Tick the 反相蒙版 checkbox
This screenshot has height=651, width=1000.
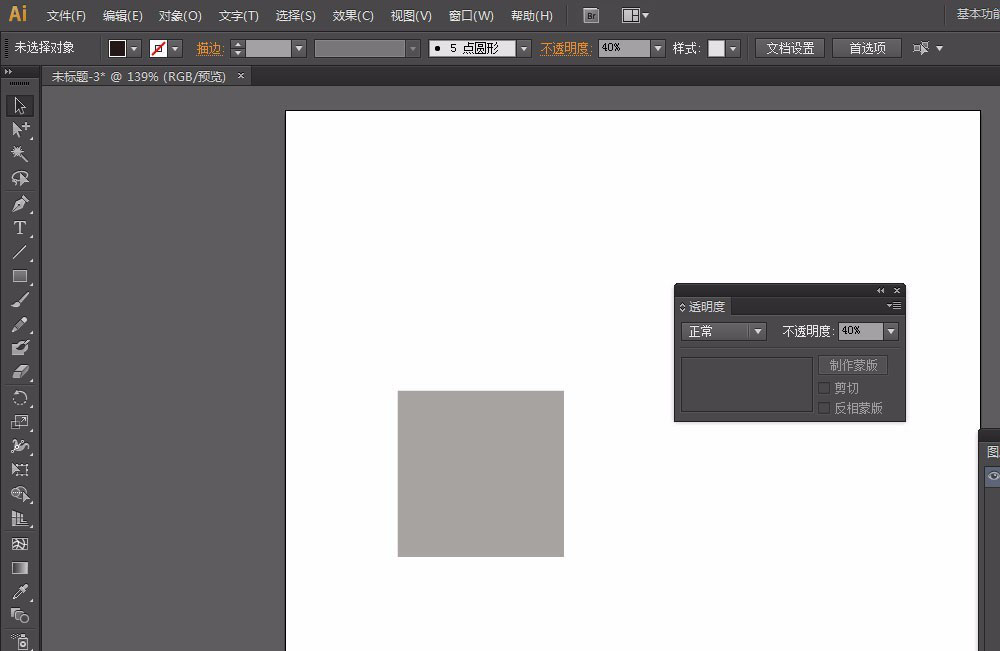[x=824, y=408]
